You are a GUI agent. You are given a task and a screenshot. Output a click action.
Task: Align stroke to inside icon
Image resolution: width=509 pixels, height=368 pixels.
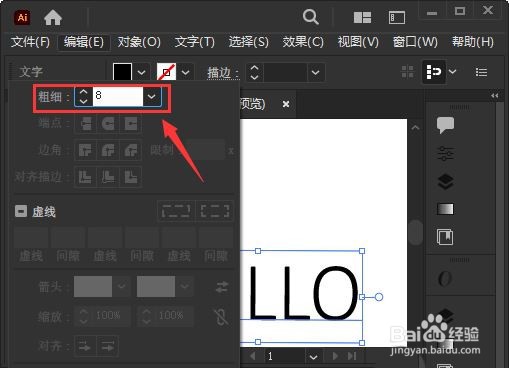tap(108, 177)
